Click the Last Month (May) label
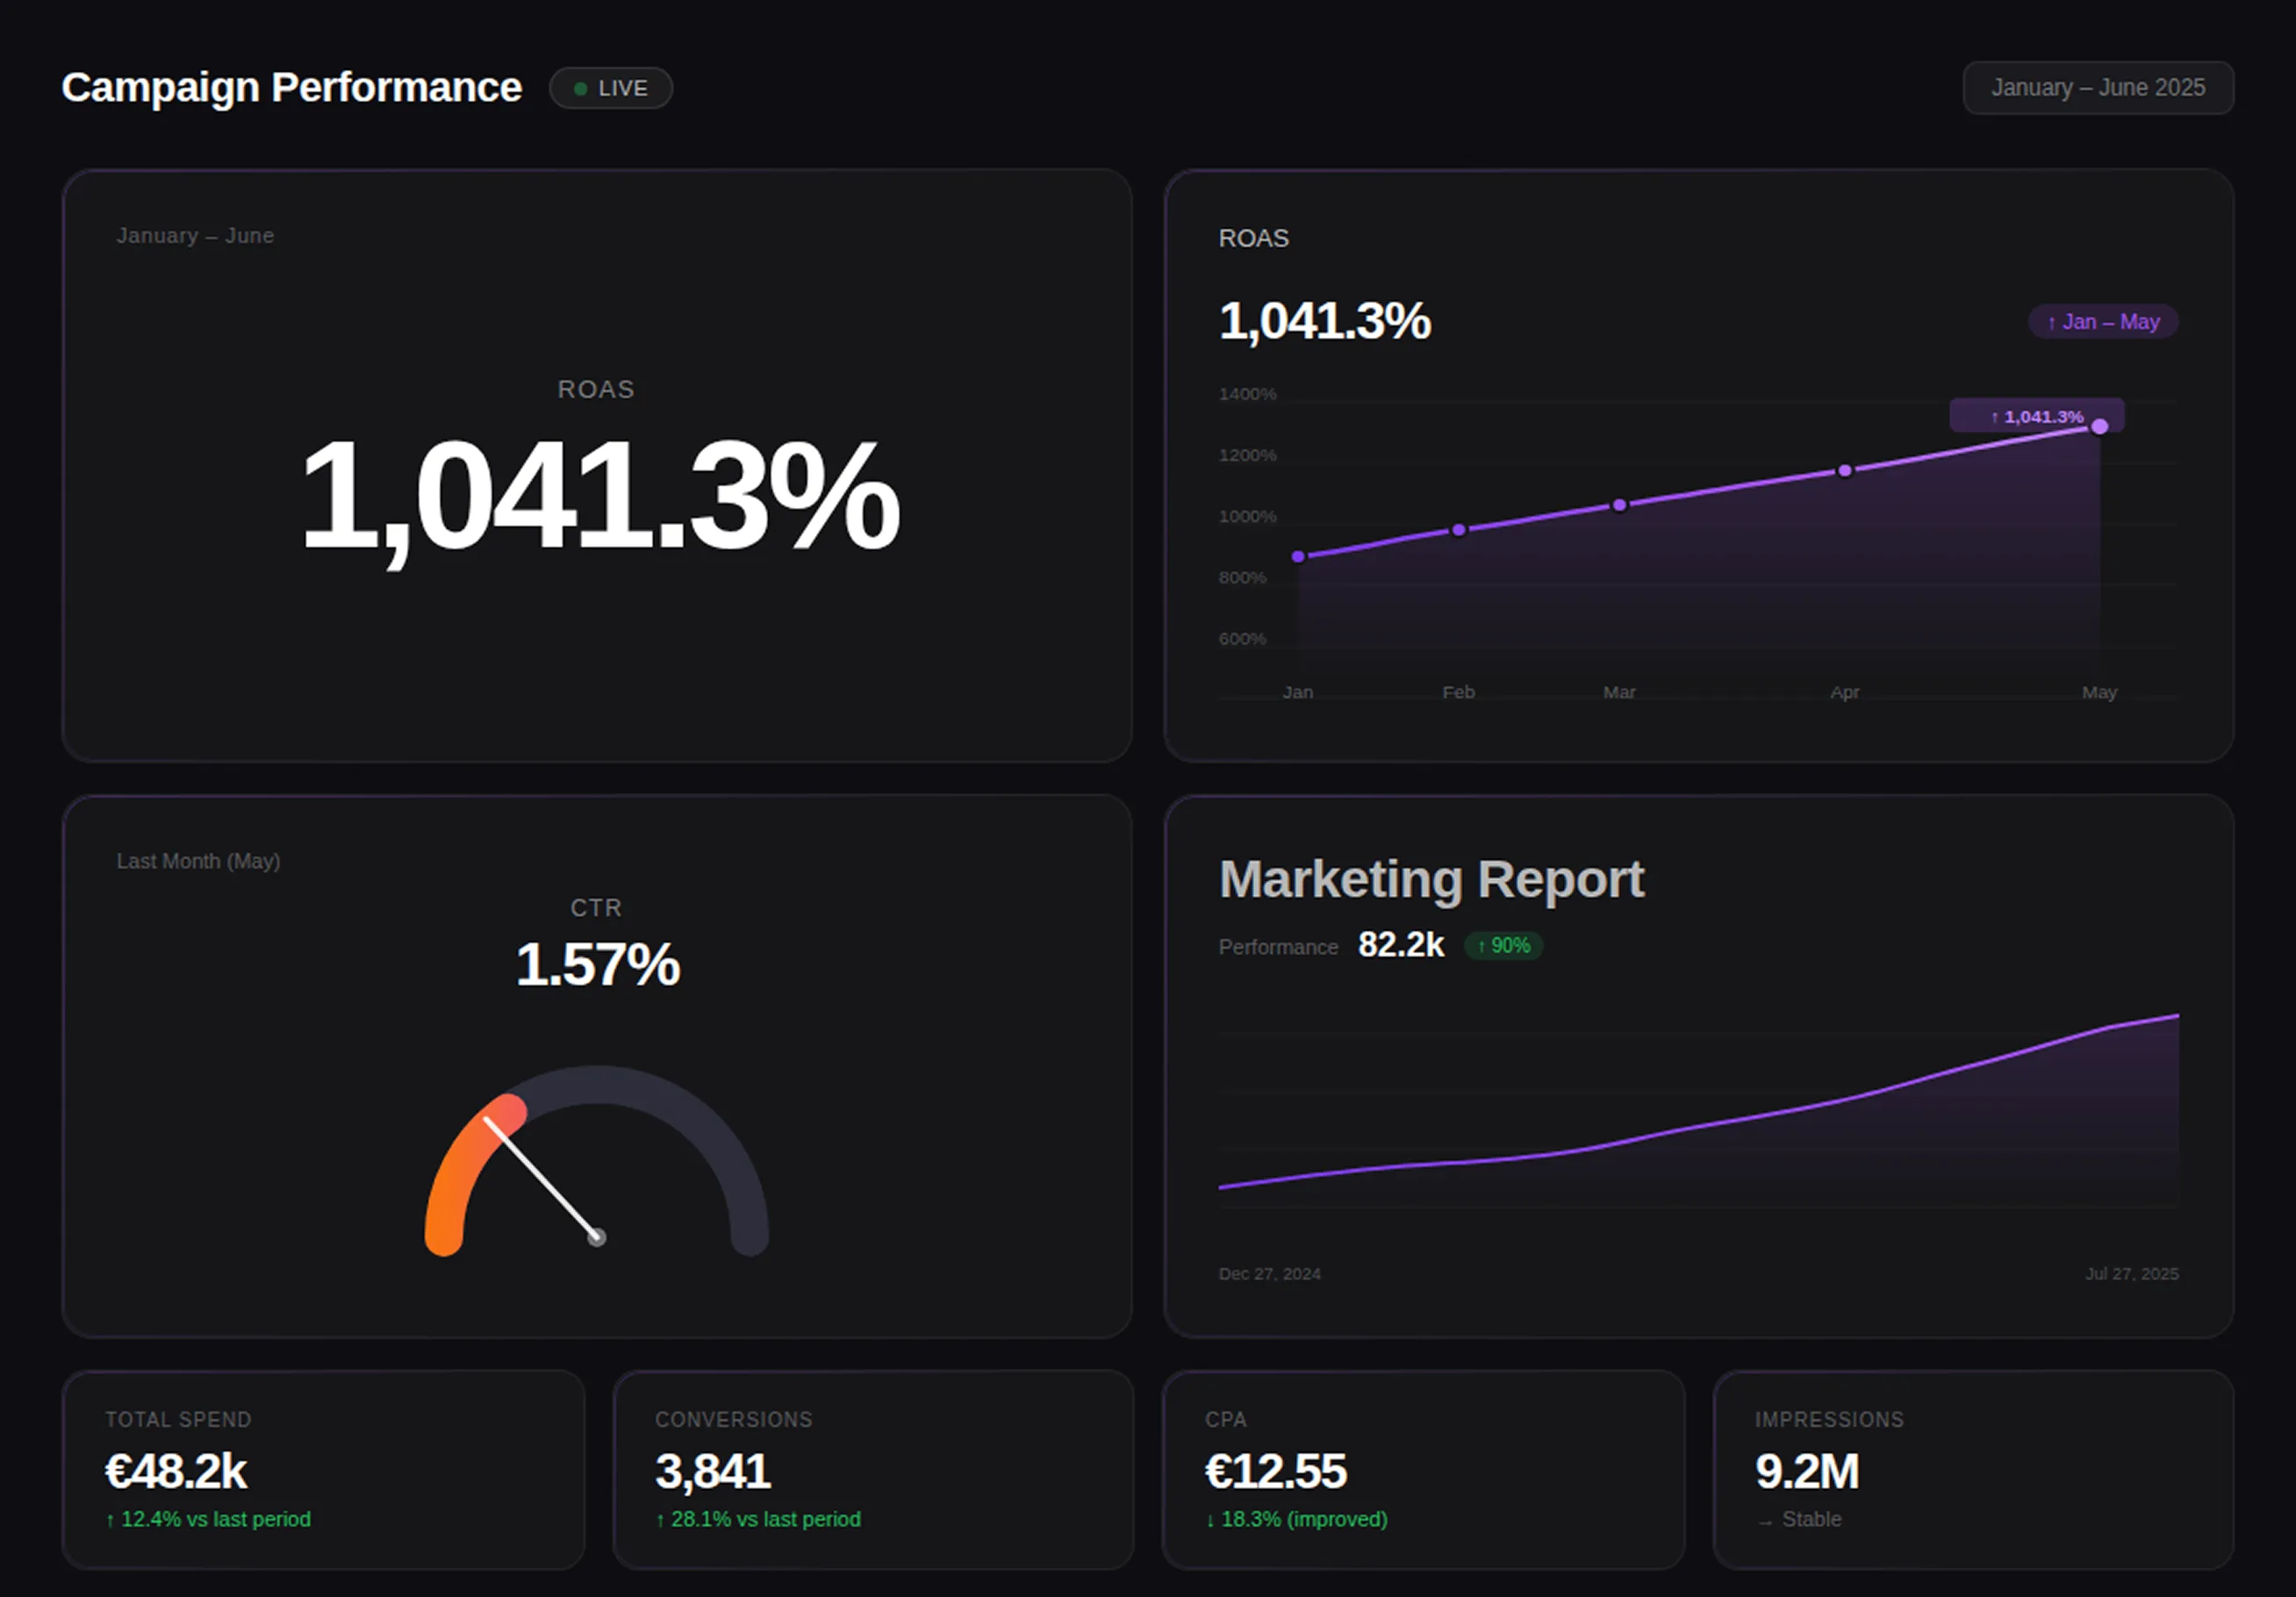 click(198, 861)
